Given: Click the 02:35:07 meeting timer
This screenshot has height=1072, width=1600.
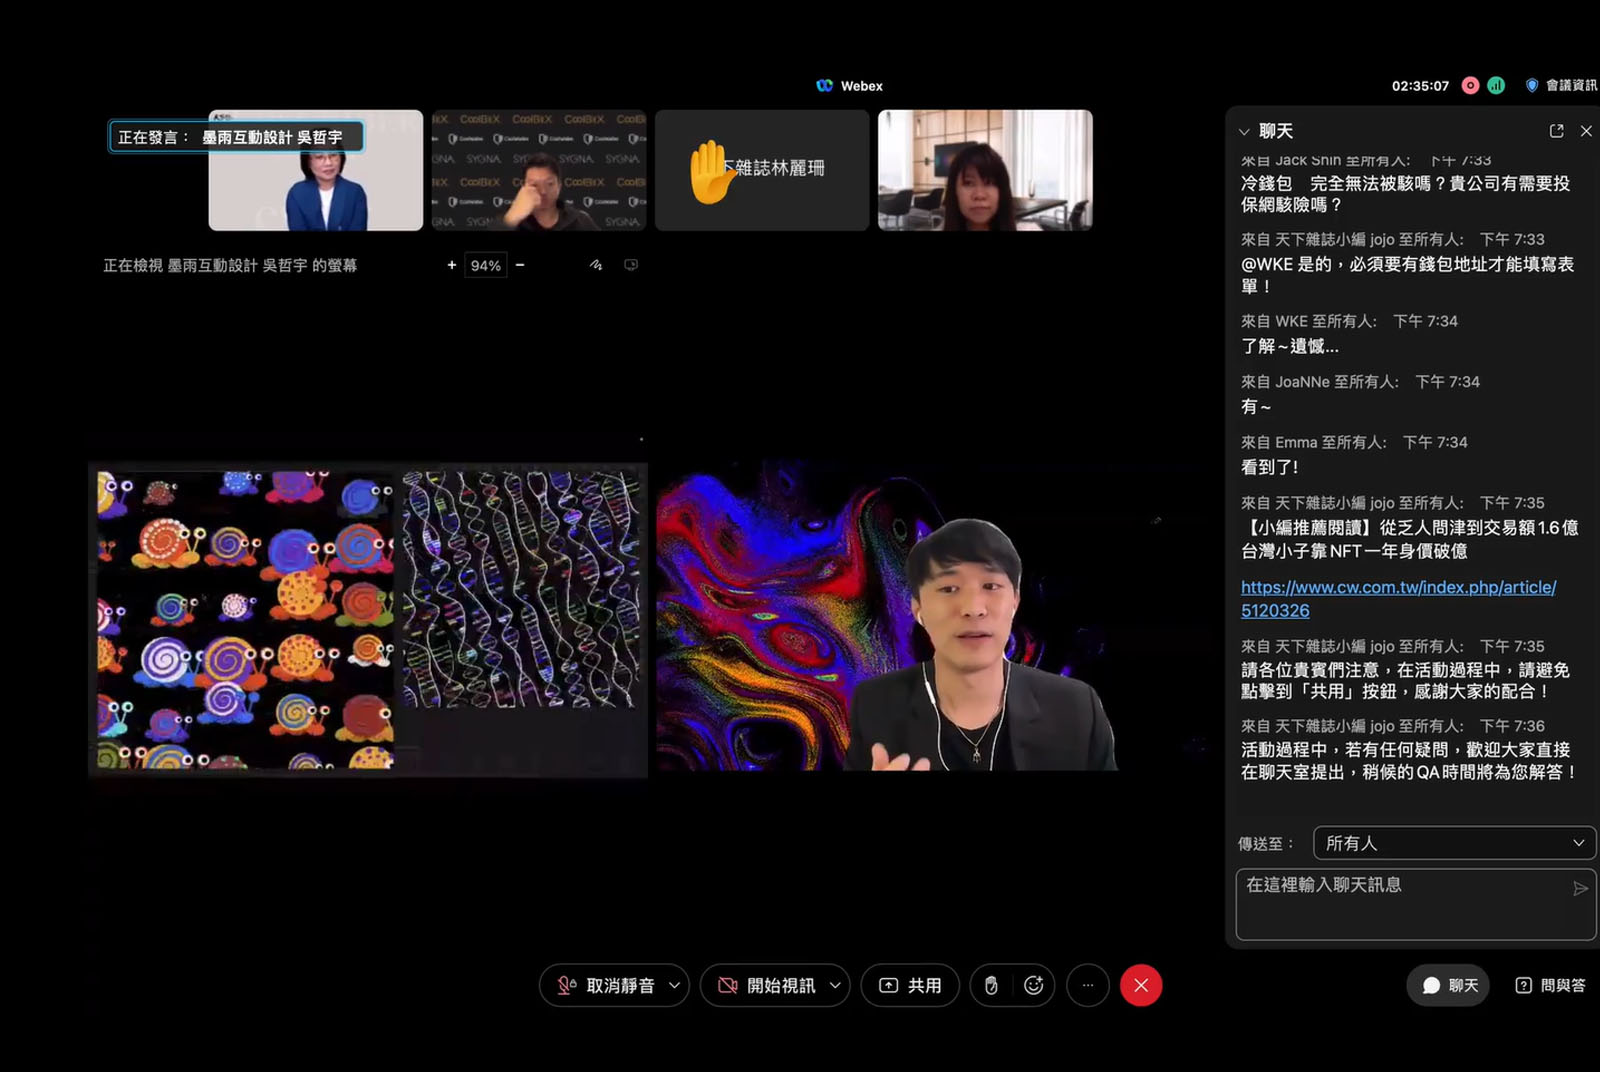Looking at the screenshot, I should tap(1420, 86).
